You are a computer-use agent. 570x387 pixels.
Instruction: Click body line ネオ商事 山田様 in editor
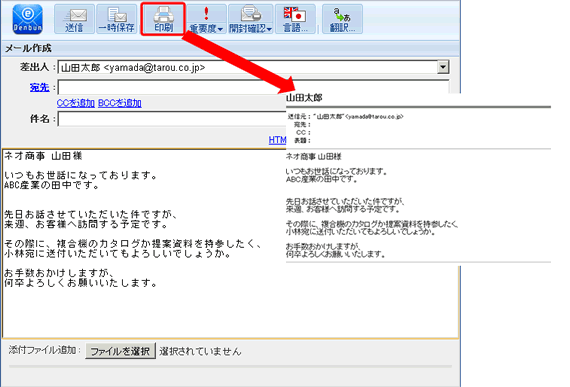coord(43,156)
